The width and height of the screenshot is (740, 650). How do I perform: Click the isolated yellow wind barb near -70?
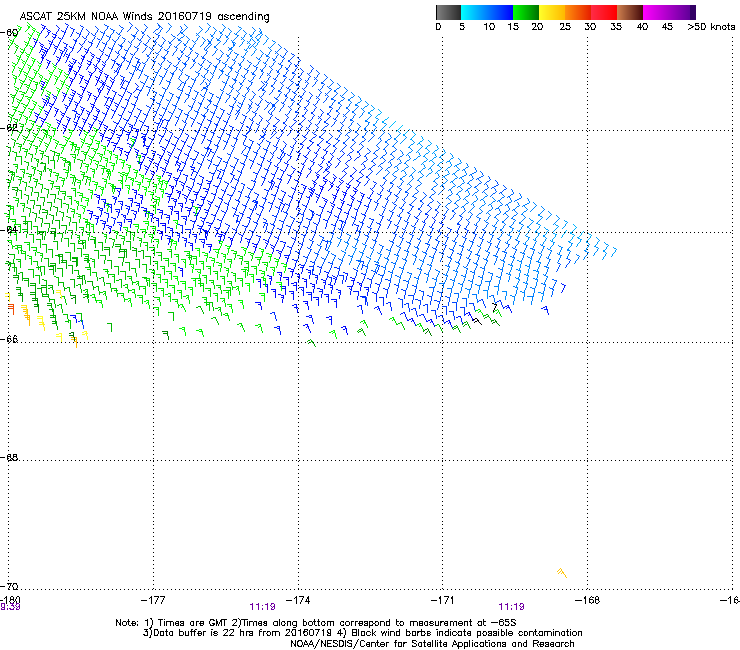point(562,573)
